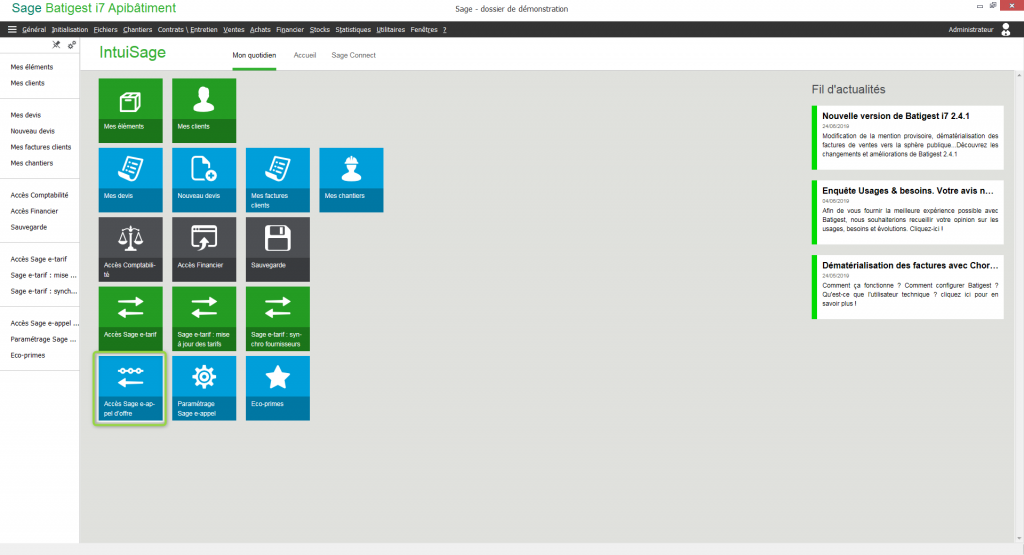Open the Mes clients tile
Screen dimensions: 1024x555
[203, 110]
